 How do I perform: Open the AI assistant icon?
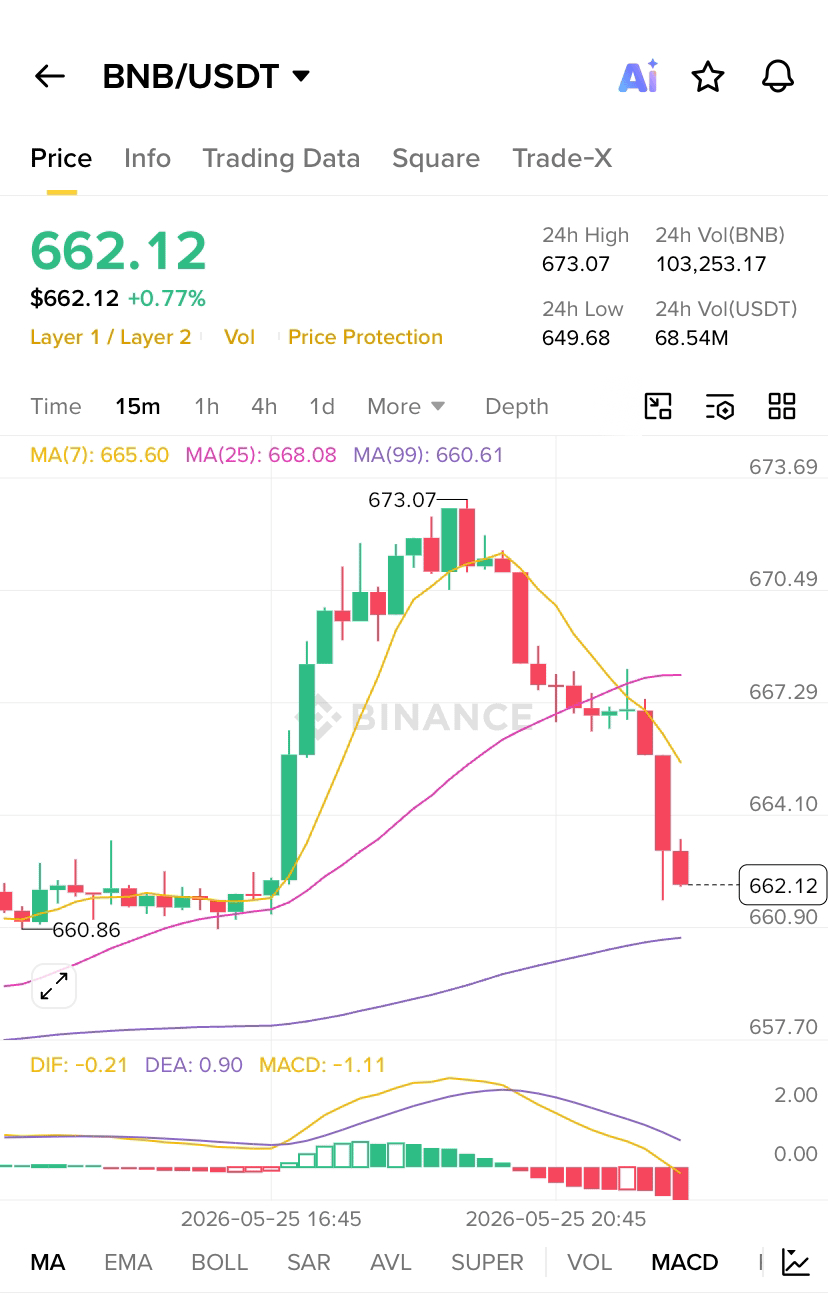click(x=638, y=76)
